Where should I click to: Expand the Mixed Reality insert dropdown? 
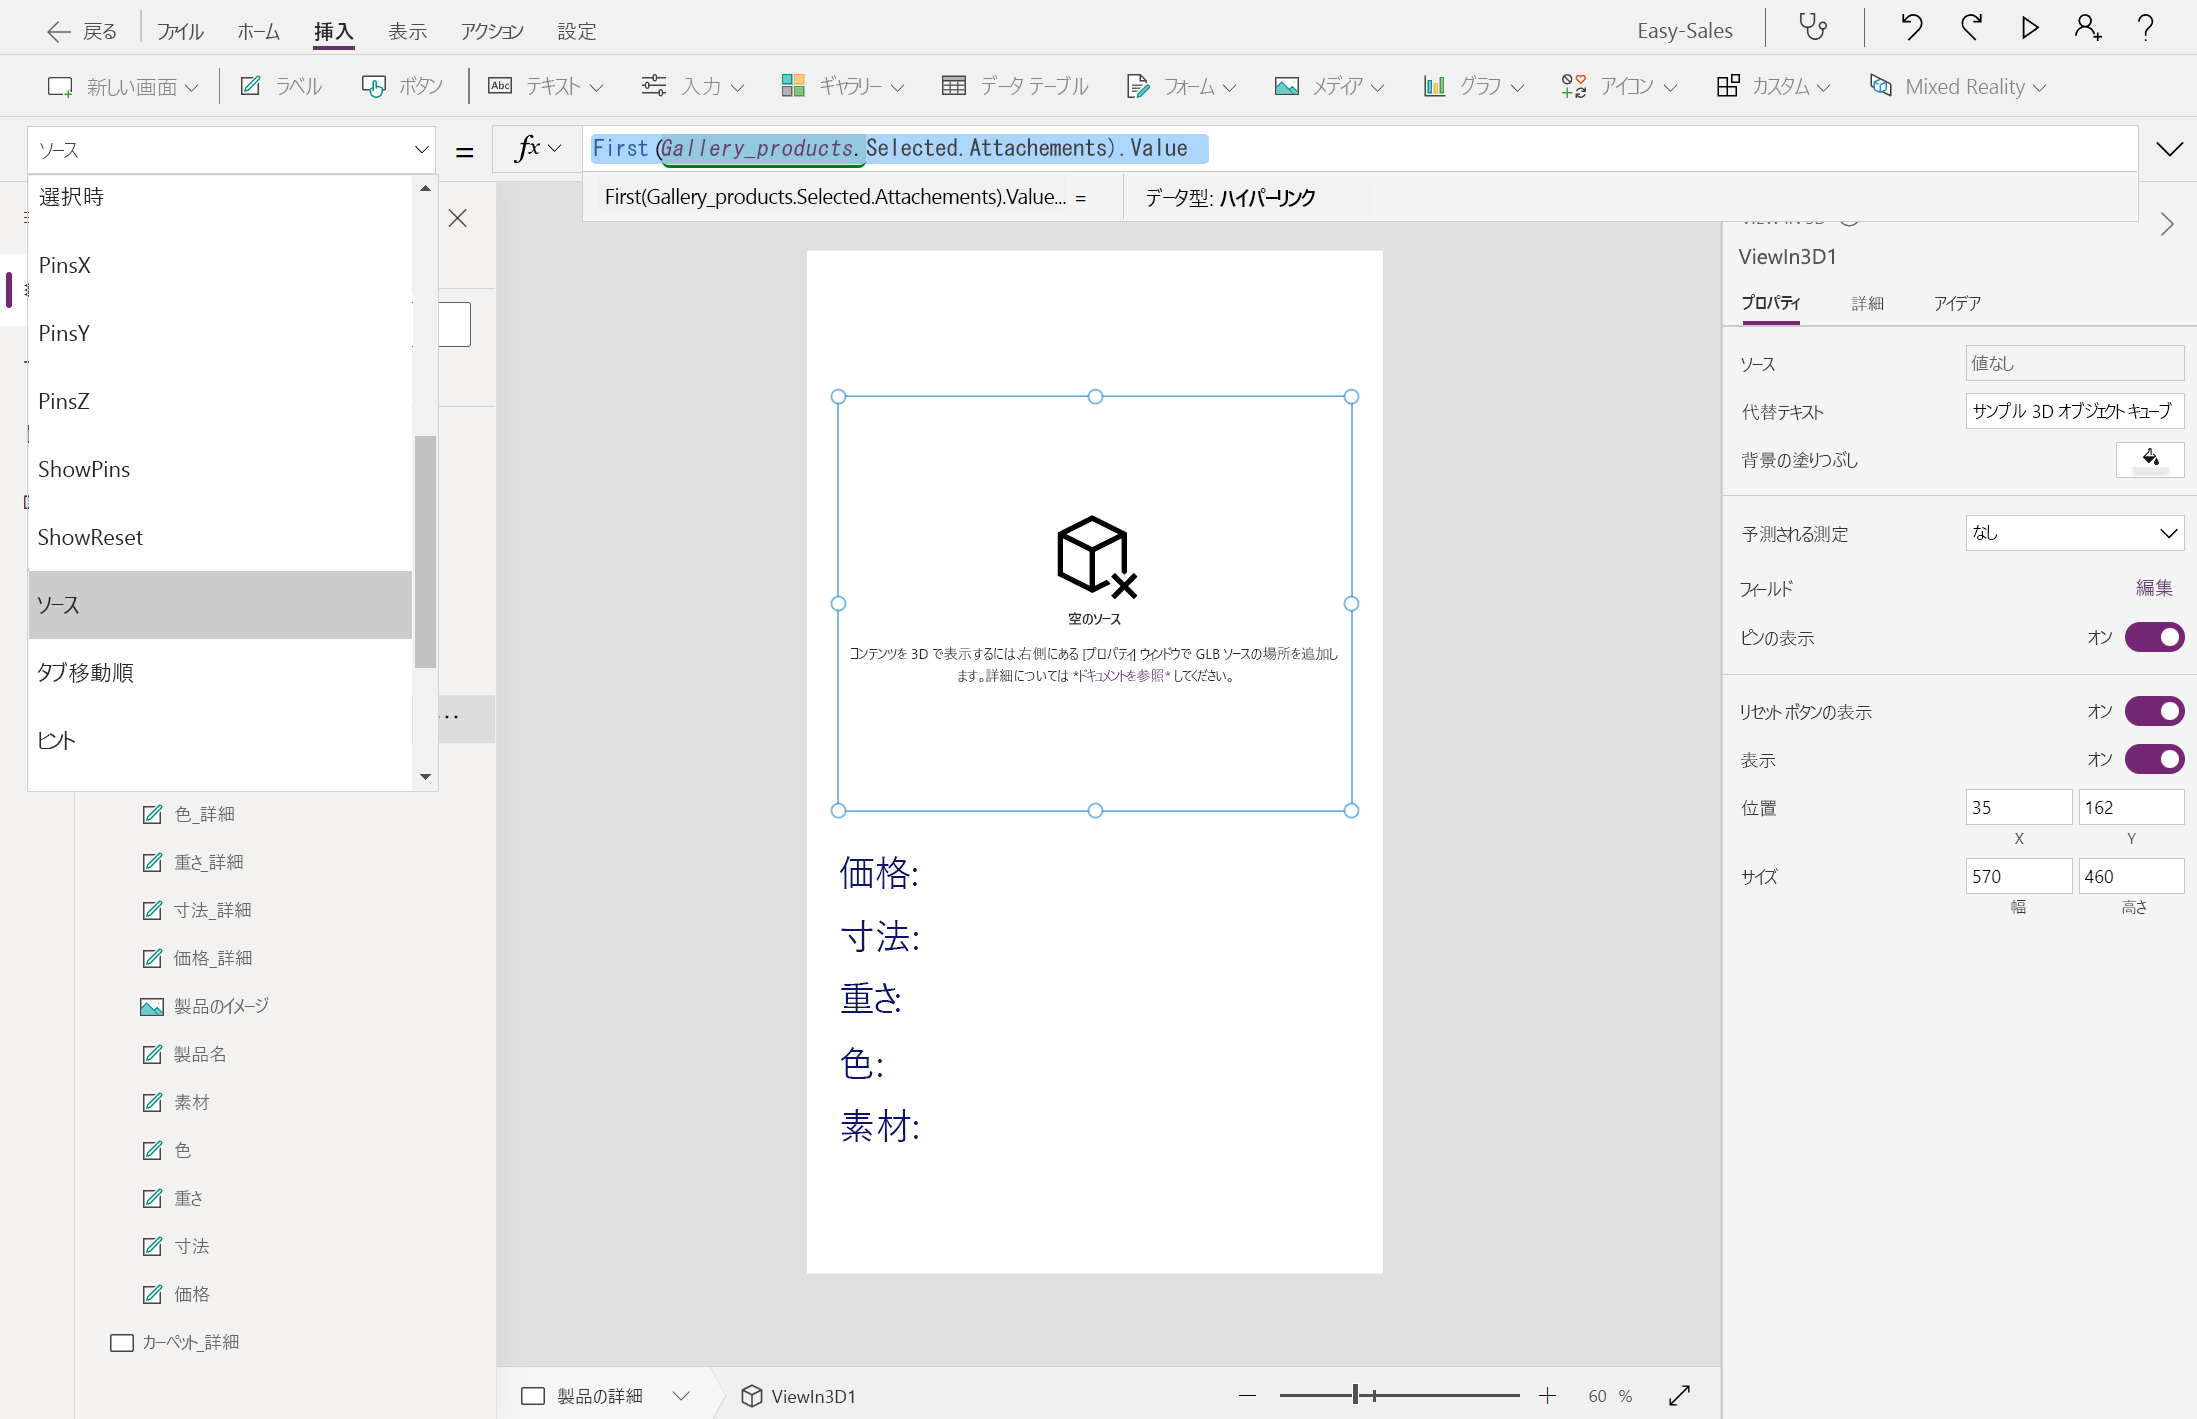click(x=1957, y=86)
